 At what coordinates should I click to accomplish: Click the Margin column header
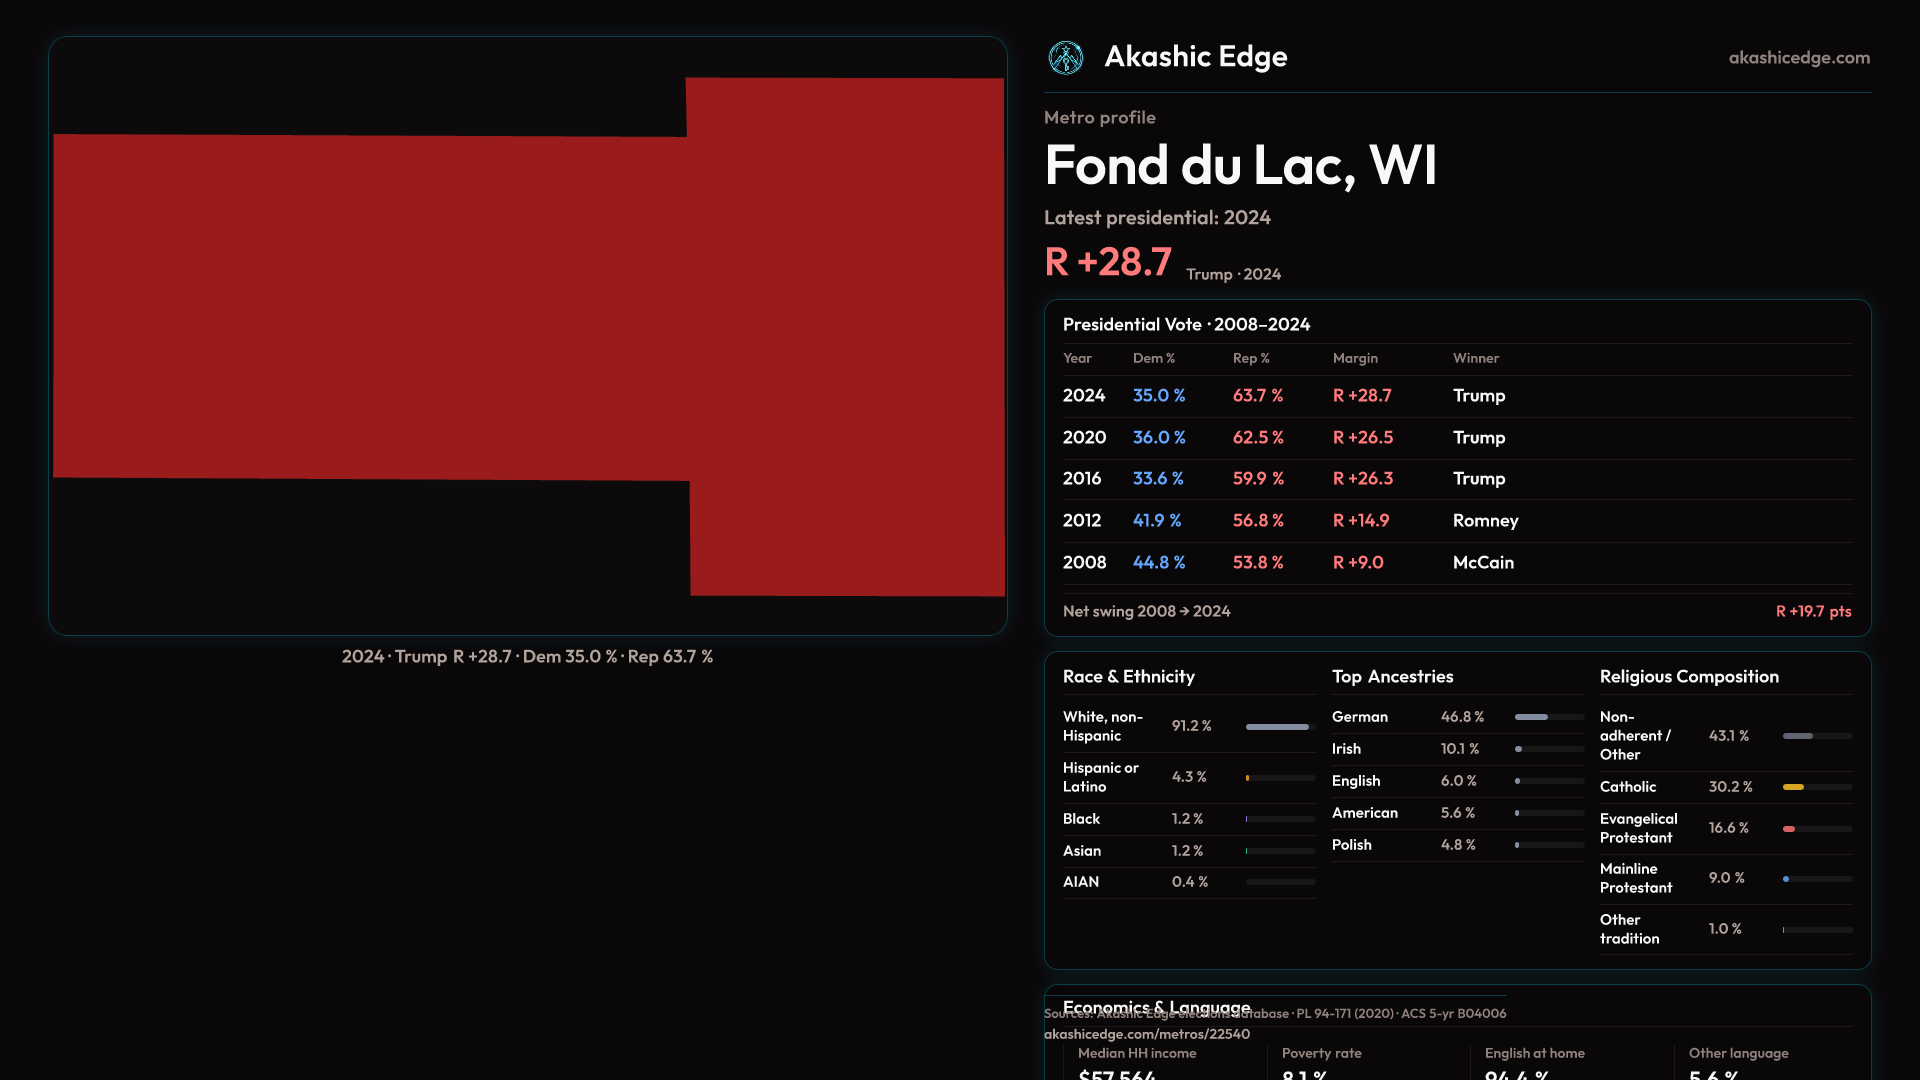pyautogui.click(x=1355, y=358)
